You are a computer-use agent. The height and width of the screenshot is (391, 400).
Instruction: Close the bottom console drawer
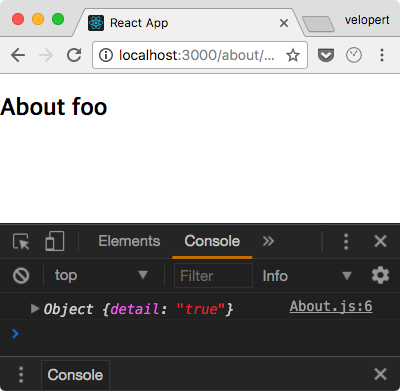pos(380,374)
